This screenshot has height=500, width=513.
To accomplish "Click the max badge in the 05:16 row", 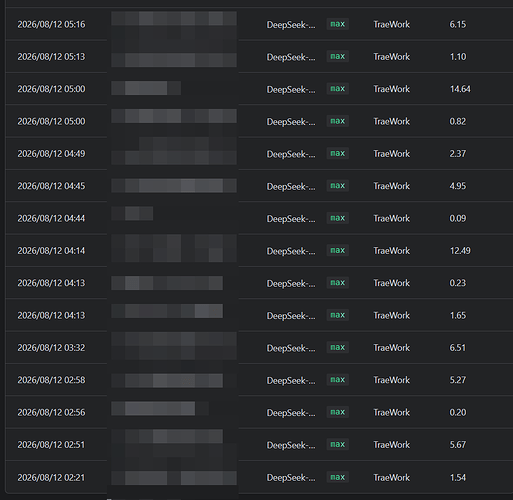I will point(337,24).
